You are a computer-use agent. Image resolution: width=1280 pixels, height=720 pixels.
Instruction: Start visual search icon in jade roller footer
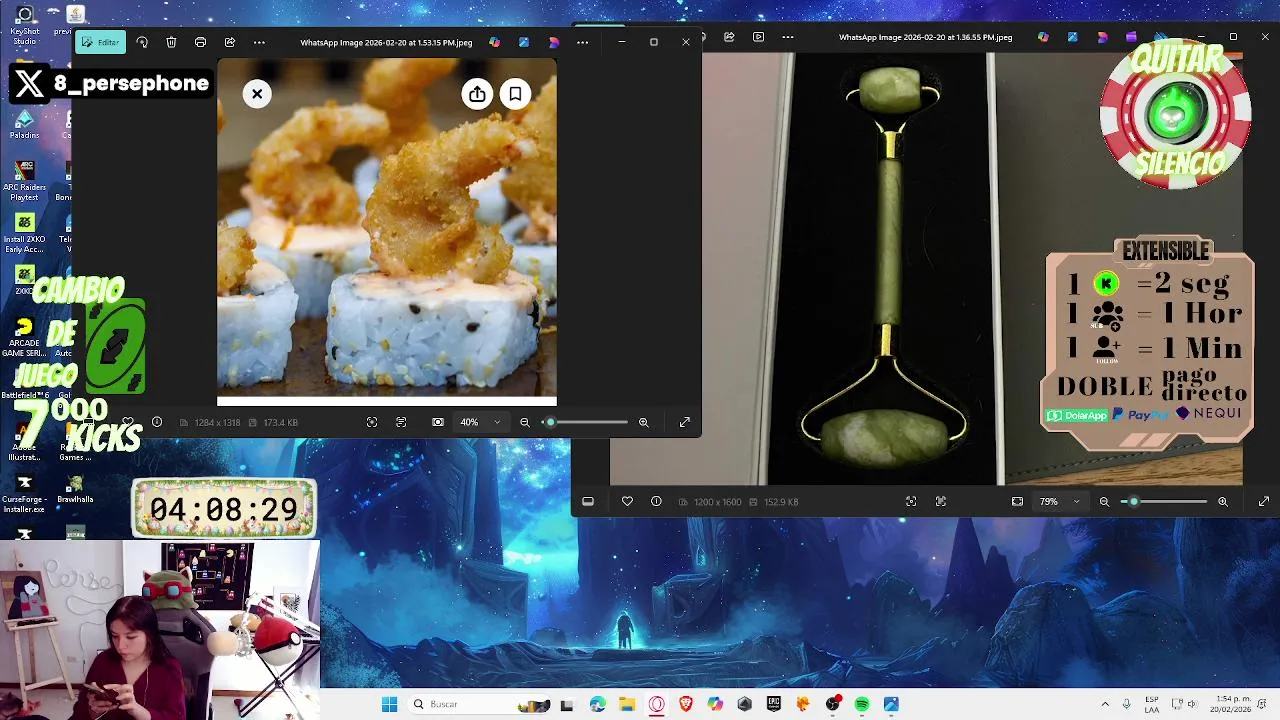point(911,501)
